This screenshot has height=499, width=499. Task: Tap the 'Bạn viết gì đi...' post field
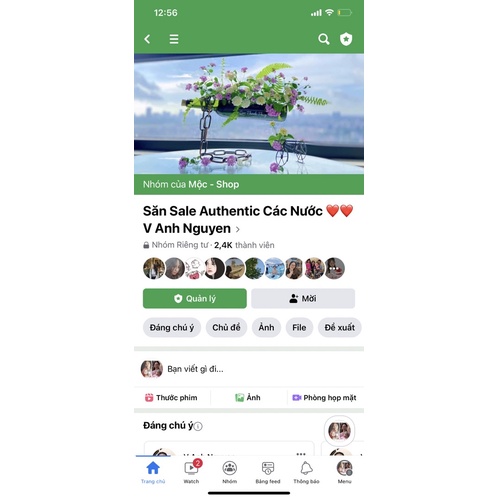pos(249,369)
